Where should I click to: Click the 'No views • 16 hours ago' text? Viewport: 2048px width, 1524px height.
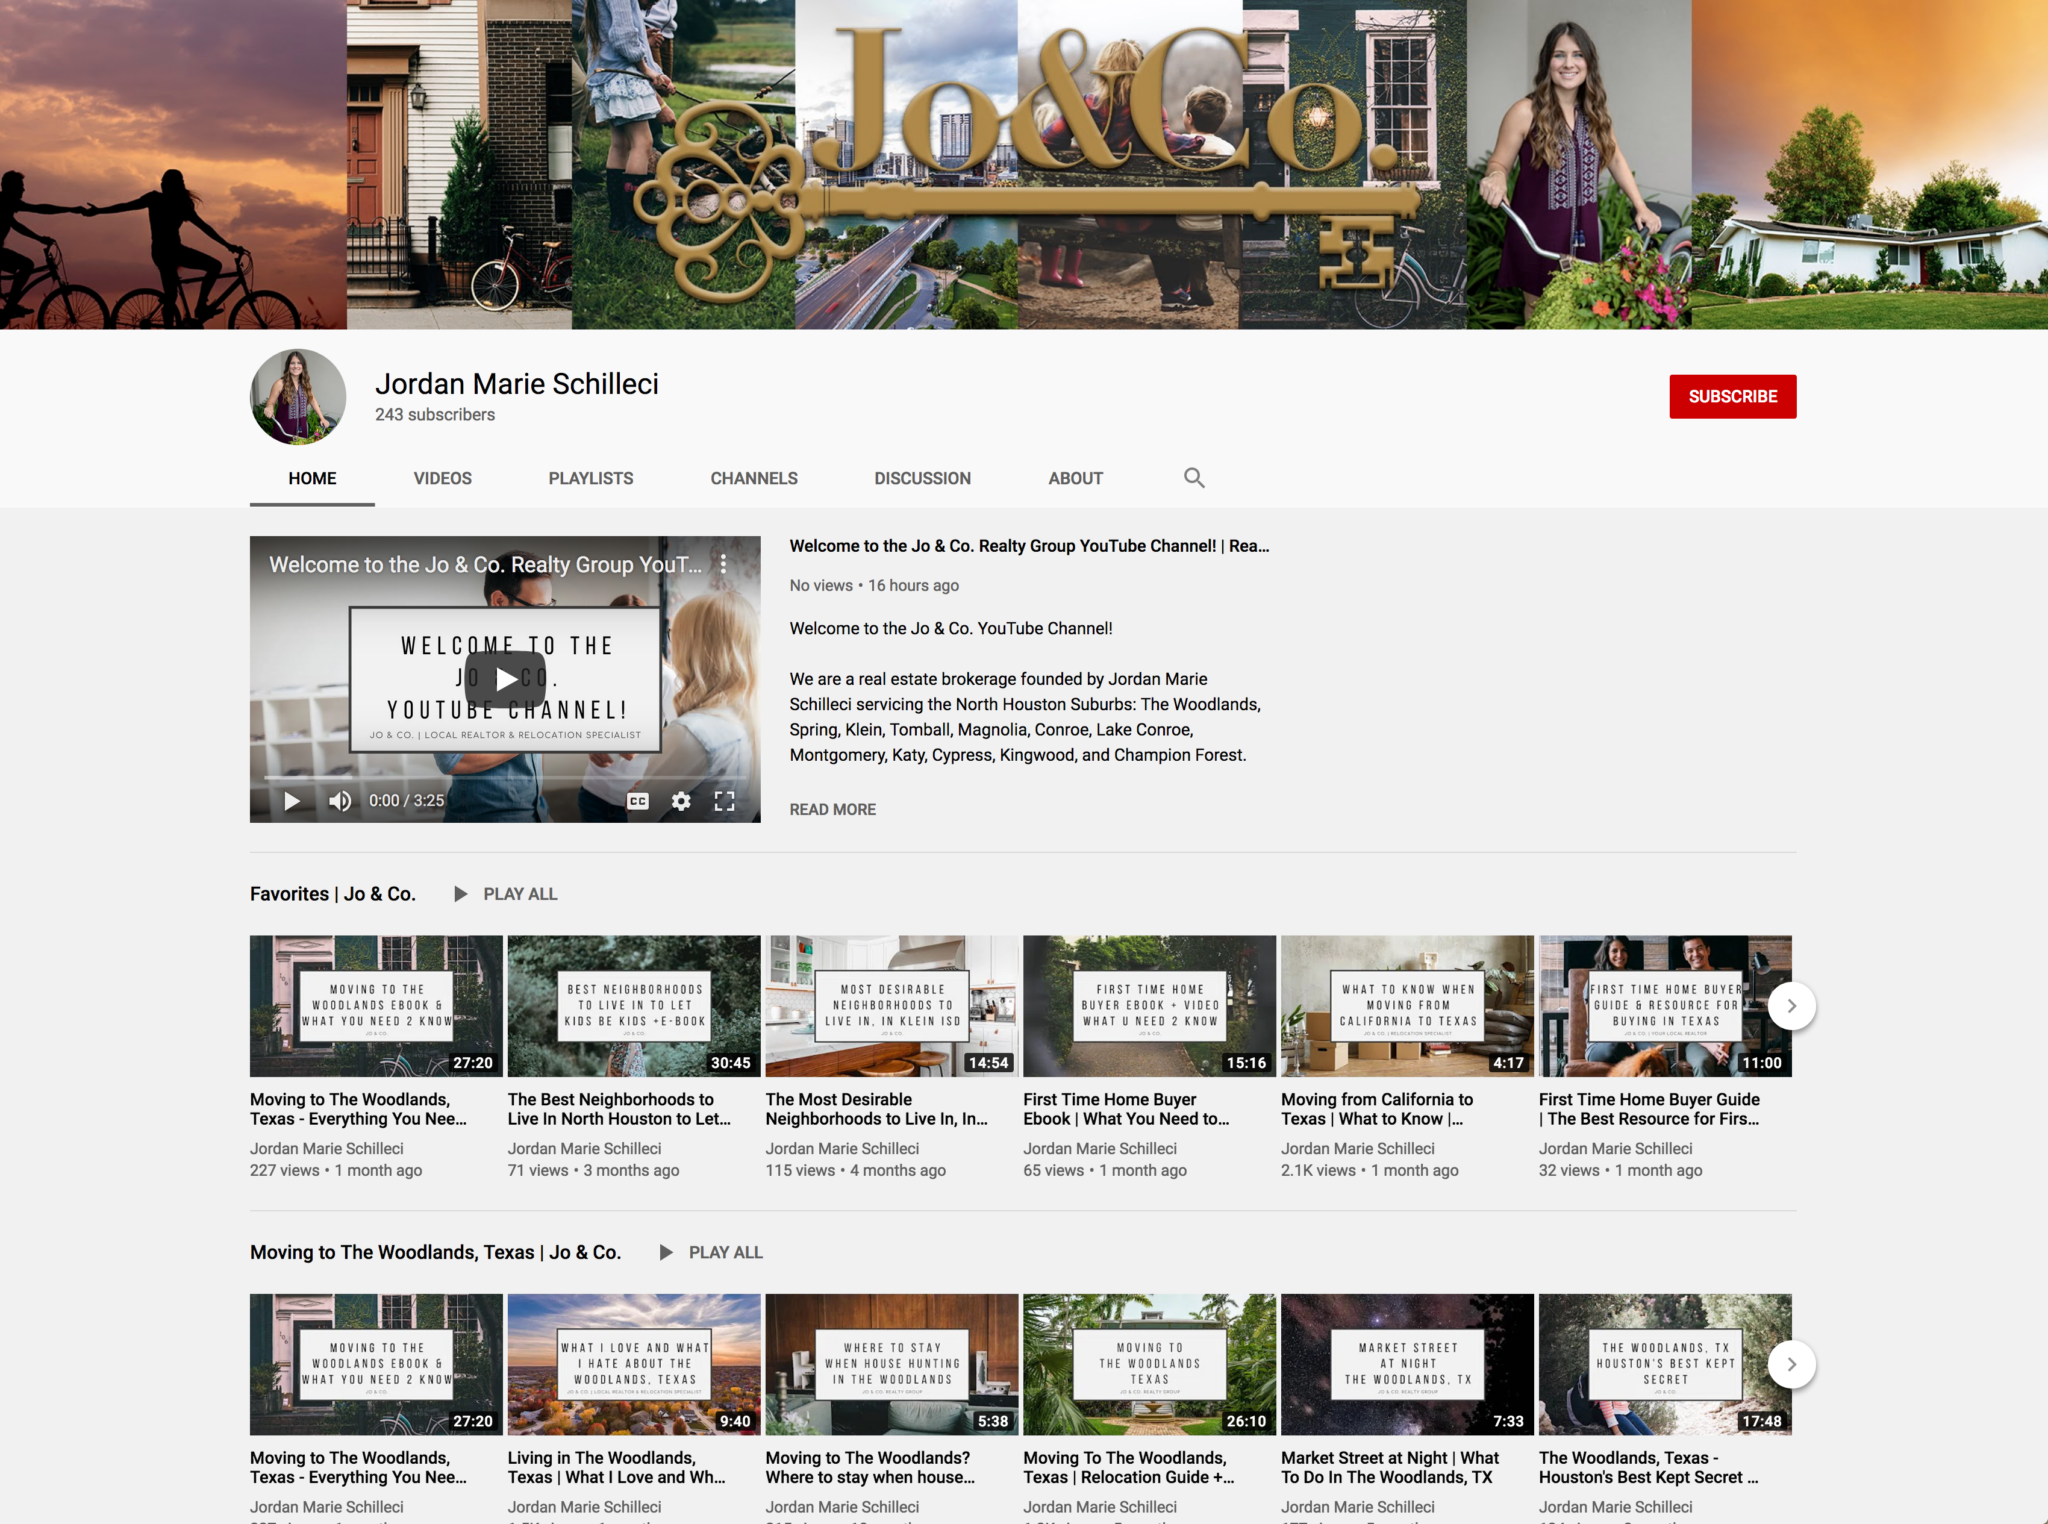(x=874, y=585)
